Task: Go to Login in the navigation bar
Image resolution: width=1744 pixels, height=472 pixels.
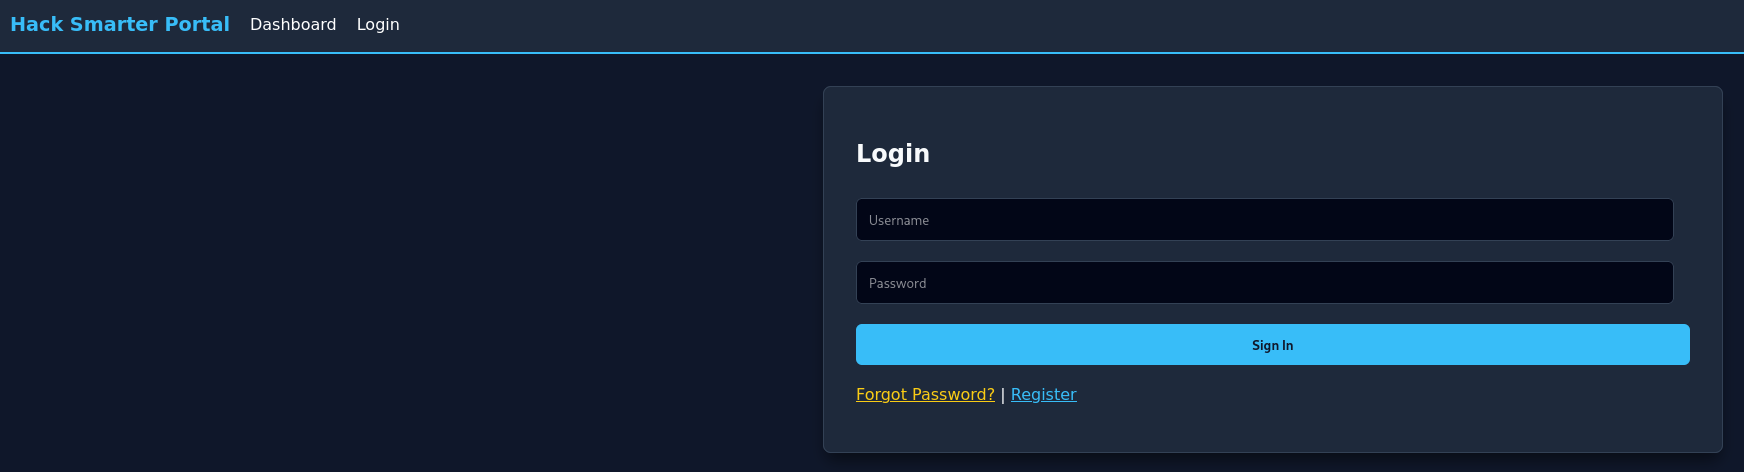Action: [x=378, y=24]
